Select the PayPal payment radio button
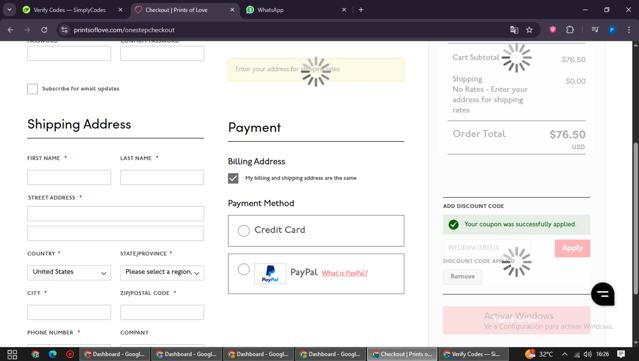 [244, 269]
